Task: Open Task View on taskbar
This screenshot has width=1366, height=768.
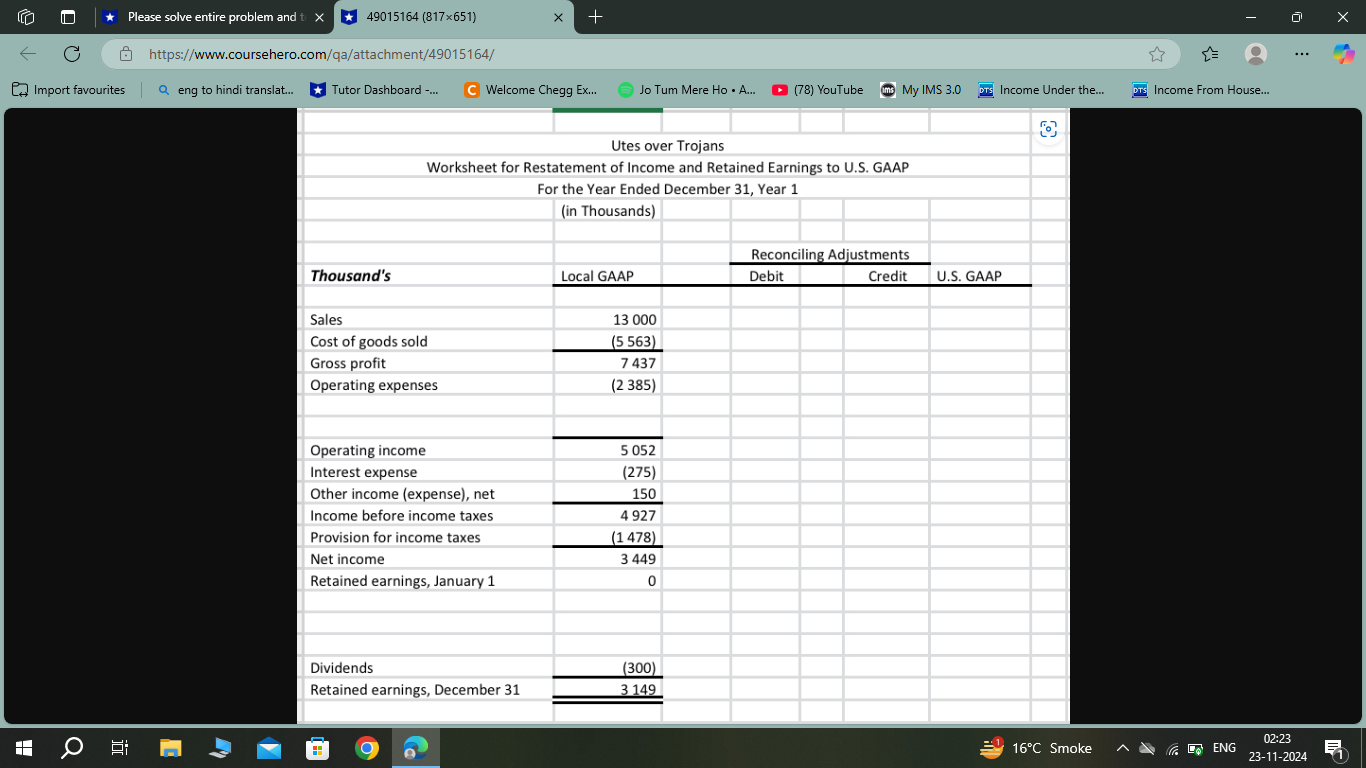Action: [x=120, y=748]
